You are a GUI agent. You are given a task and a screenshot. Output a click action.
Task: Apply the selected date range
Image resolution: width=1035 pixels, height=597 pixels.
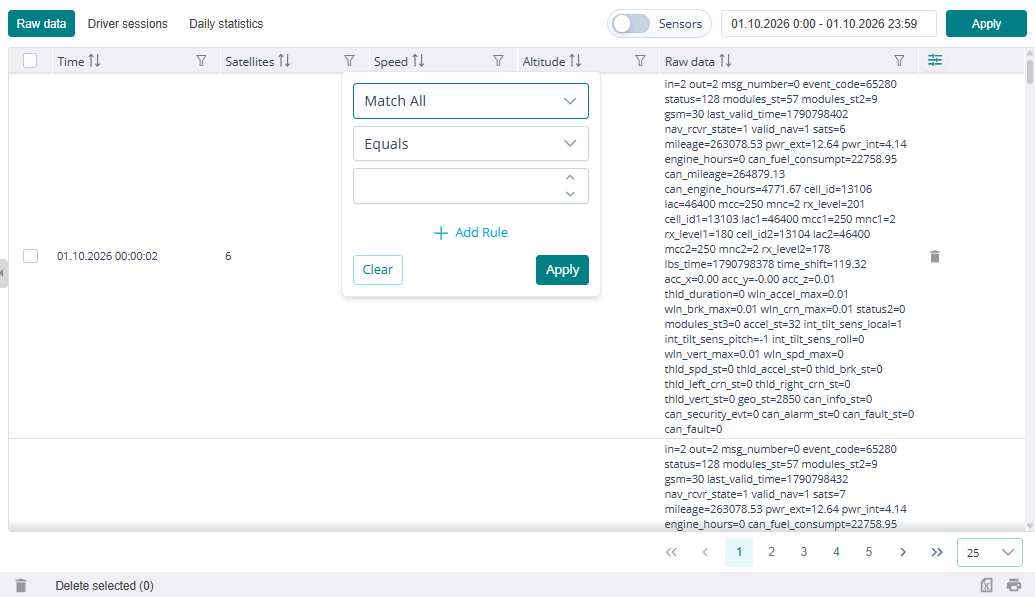point(986,24)
